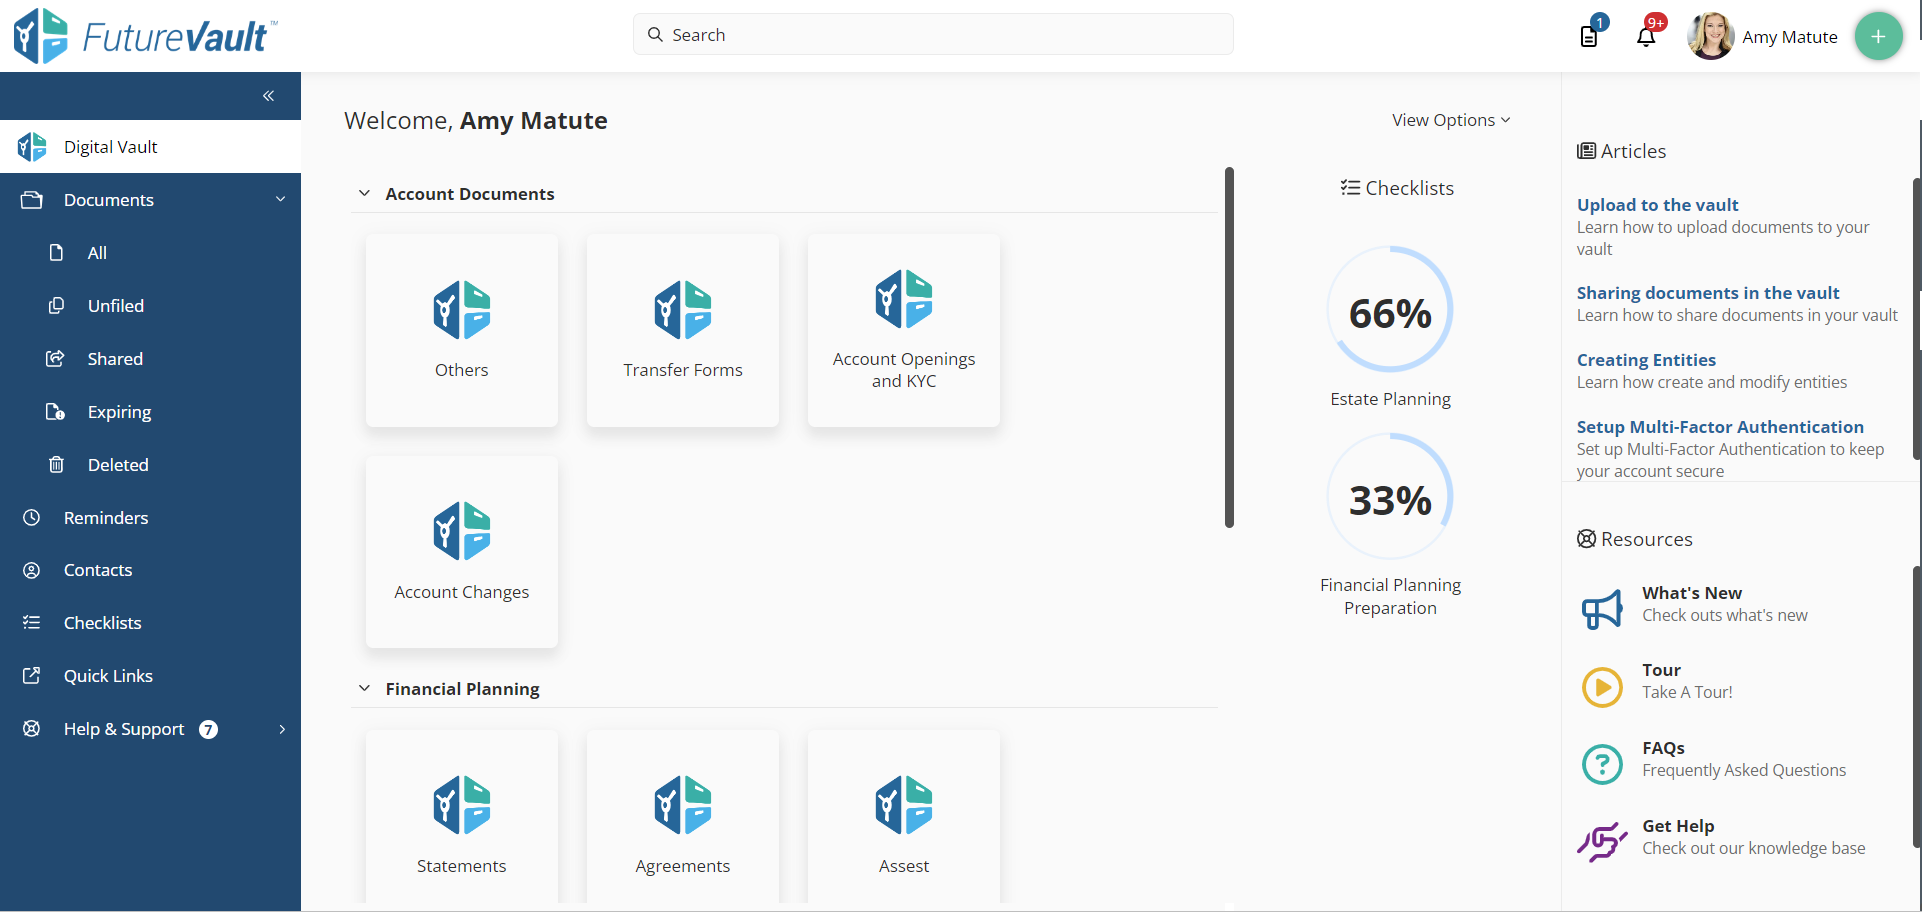Screen dimensions: 1922x912
Task: Open the Transfer Forms folder
Action: tap(683, 330)
